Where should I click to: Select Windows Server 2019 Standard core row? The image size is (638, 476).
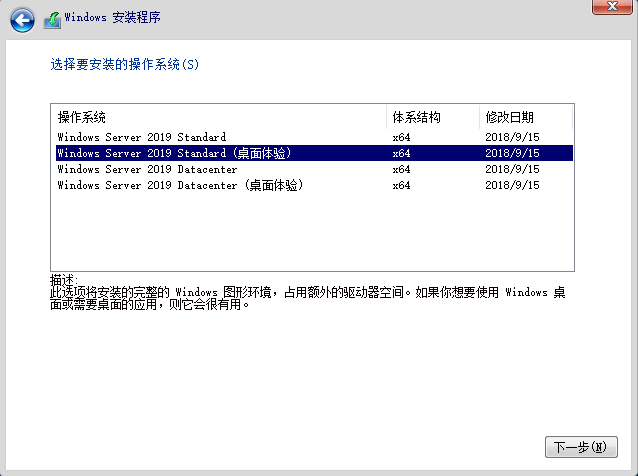pyautogui.click(x=314, y=137)
